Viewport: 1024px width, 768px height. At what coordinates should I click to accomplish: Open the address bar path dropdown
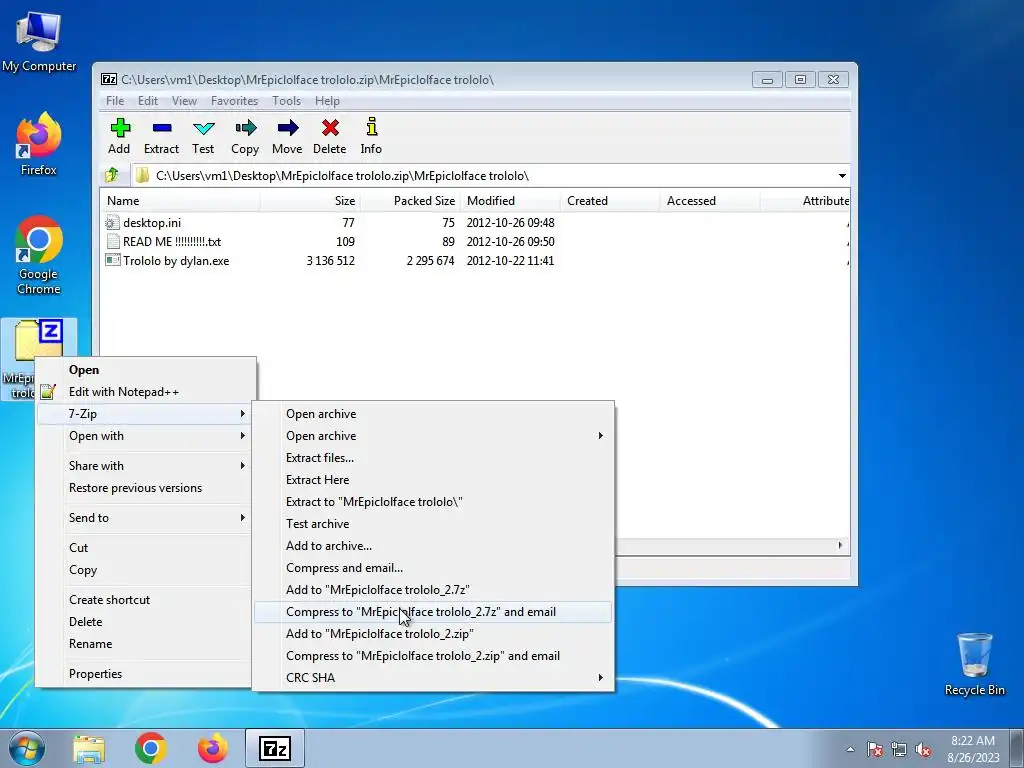tap(842, 176)
